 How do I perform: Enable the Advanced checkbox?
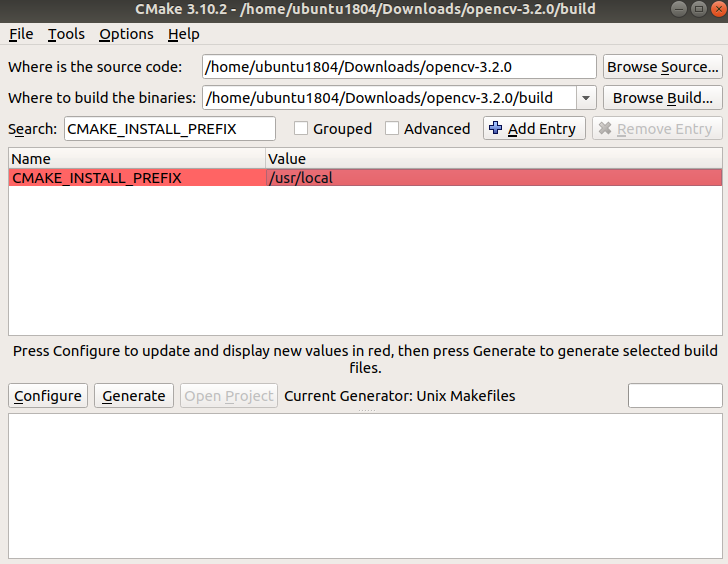[392, 129]
